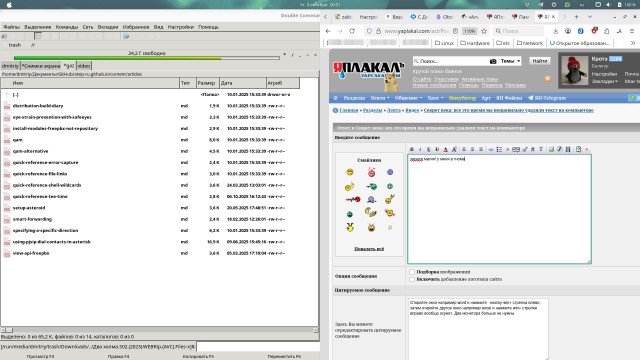Image resolution: width=640 pixels, height=360 pixels.
Task: Switch to '*Снимки экрана' panel tab
Action: (41, 66)
